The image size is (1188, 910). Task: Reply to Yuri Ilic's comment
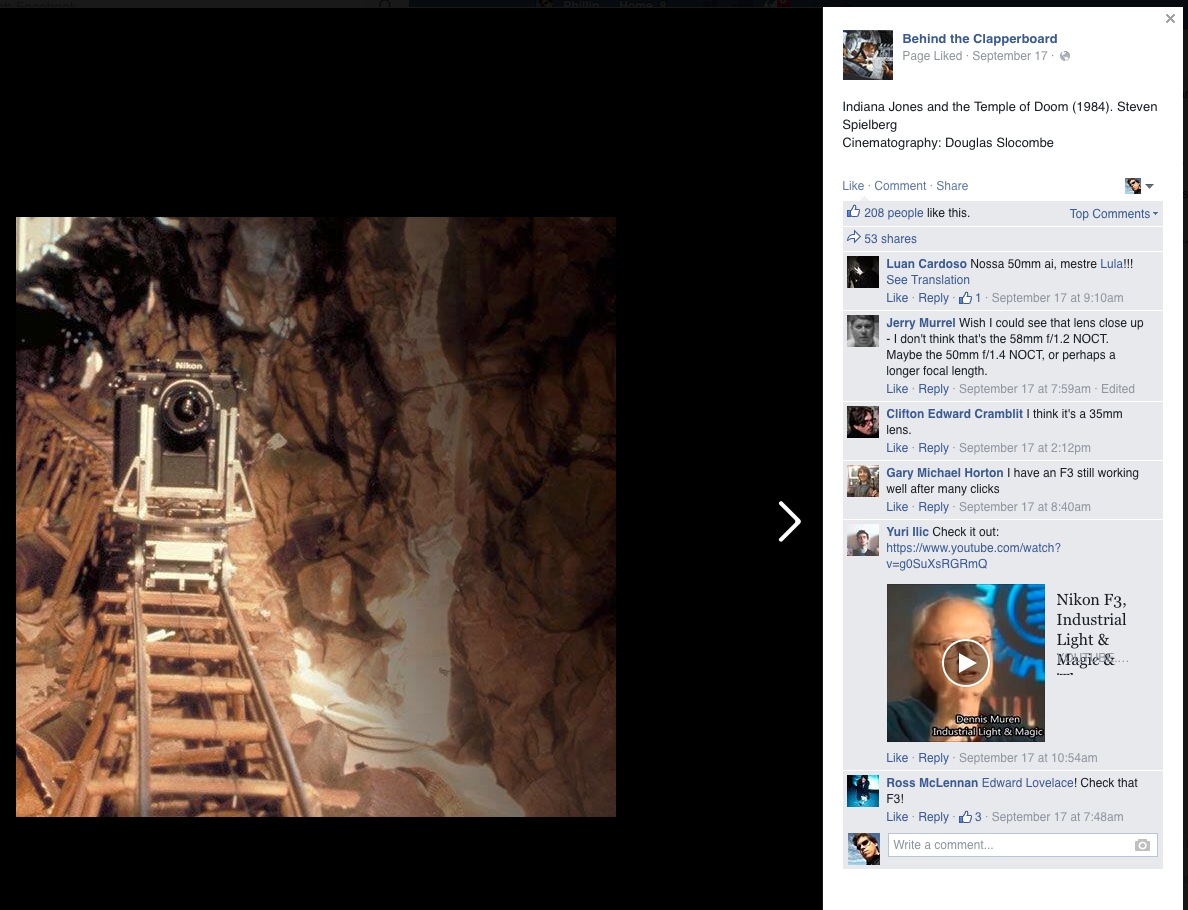click(933, 758)
